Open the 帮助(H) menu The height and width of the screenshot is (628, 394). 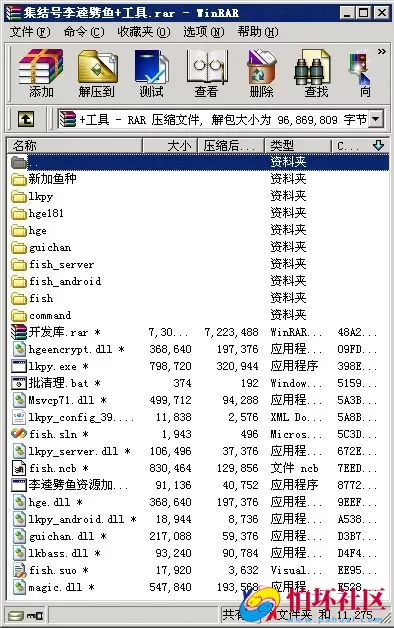coord(258,32)
